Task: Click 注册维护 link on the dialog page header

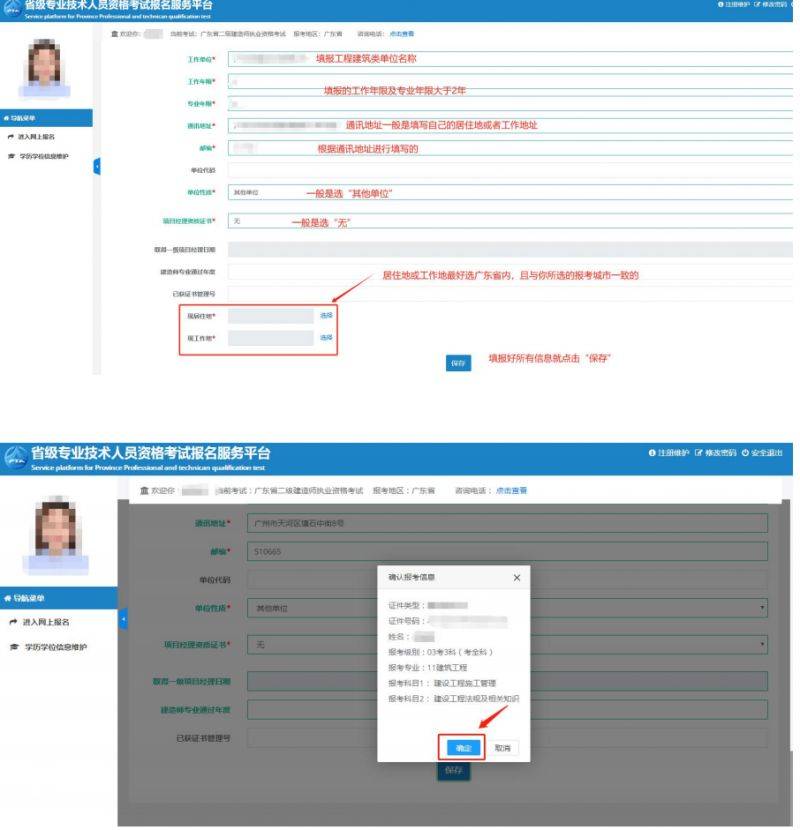Action: tap(673, 453)
